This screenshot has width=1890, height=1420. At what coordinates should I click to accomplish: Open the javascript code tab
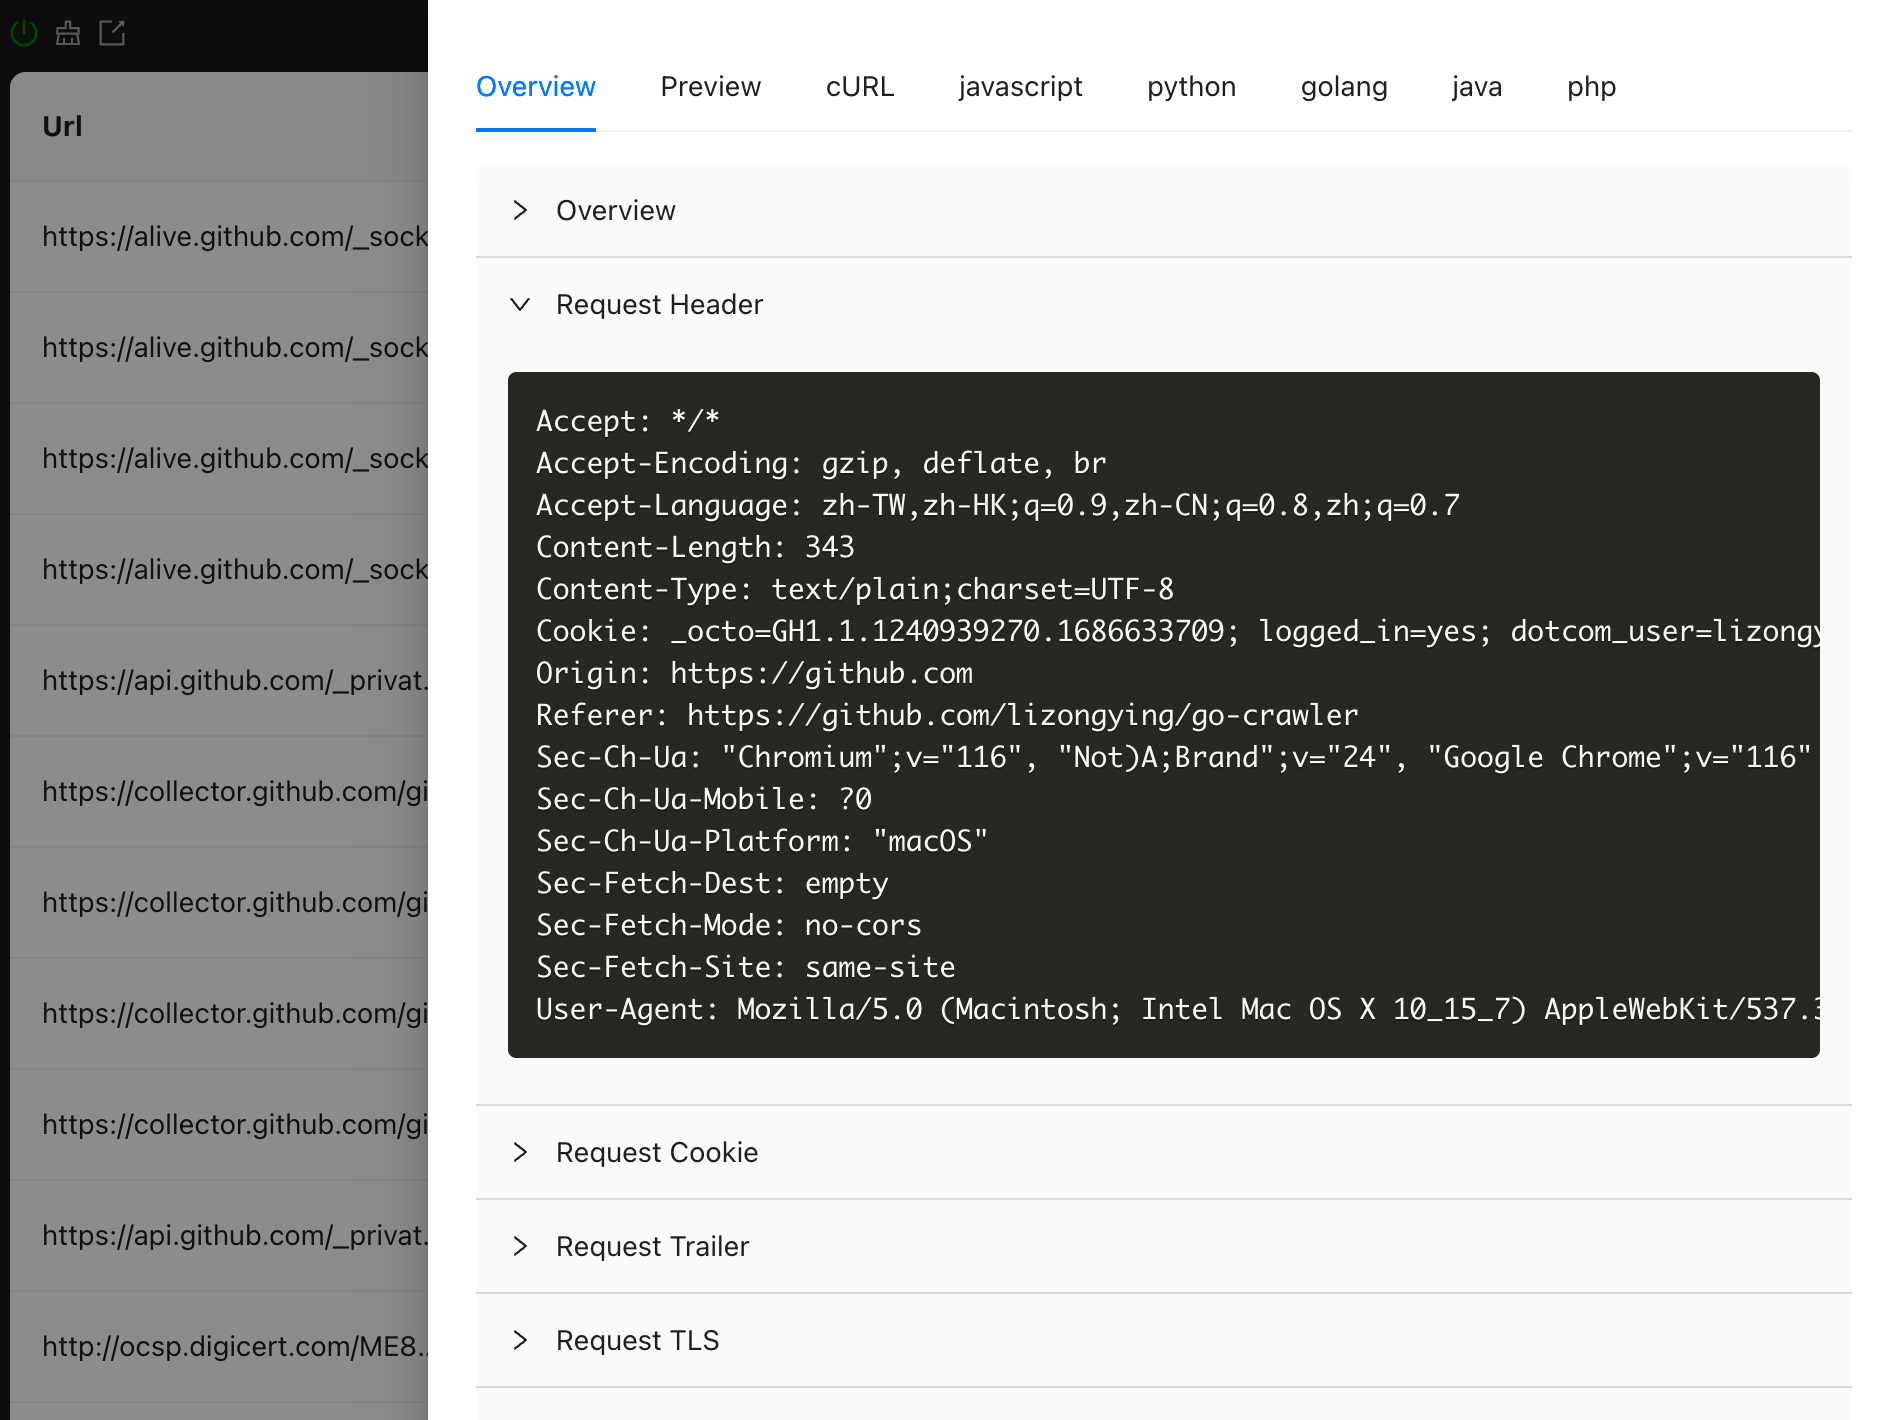pos(1020,87)
